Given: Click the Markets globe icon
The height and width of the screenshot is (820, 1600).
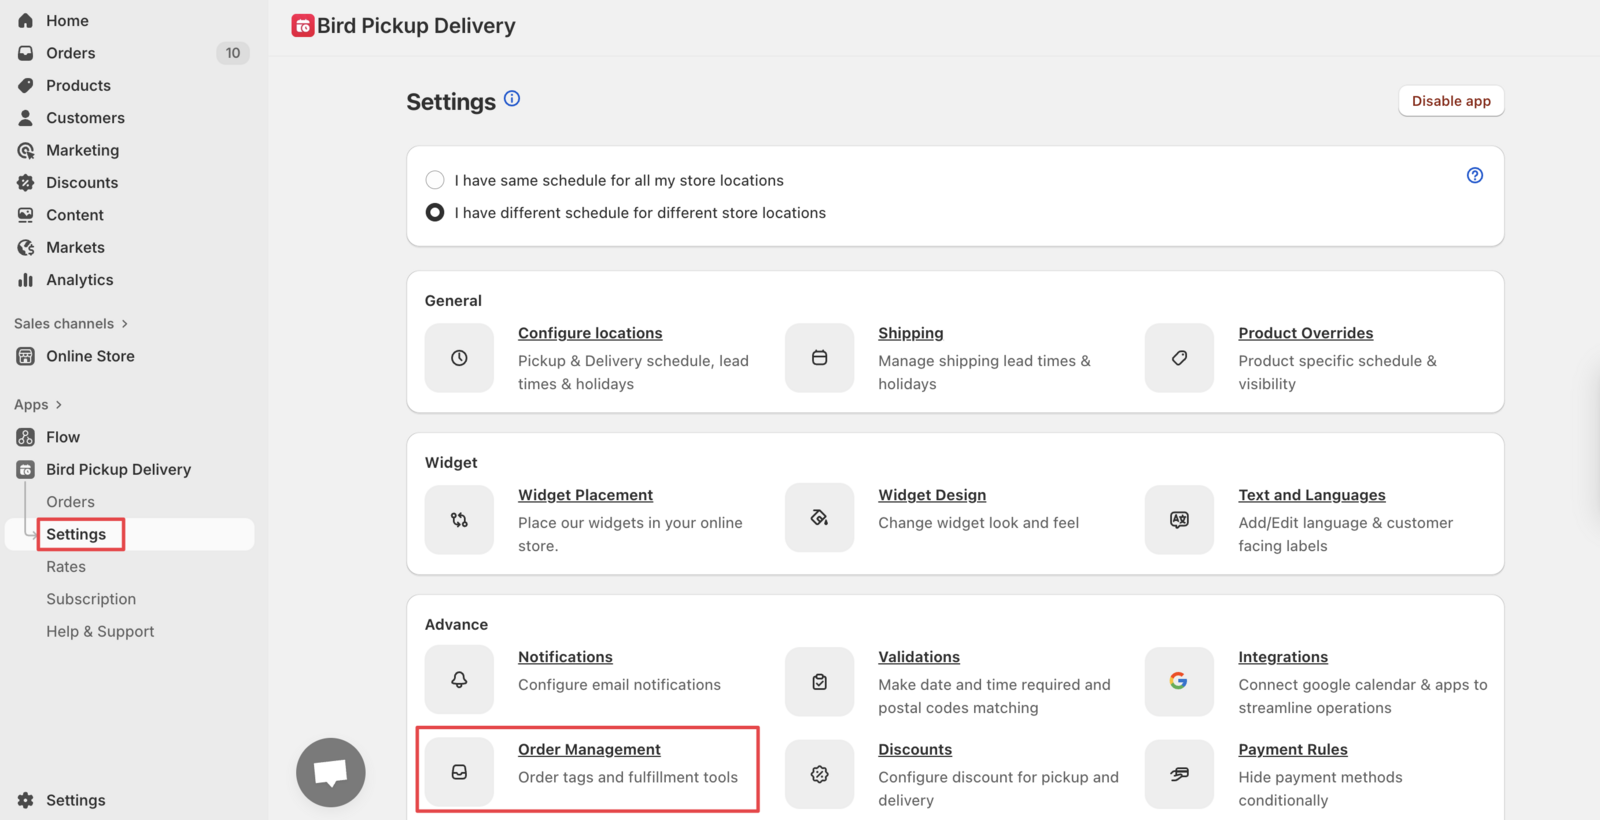Looking at the screenshot, I should click(x=26, y=247).
